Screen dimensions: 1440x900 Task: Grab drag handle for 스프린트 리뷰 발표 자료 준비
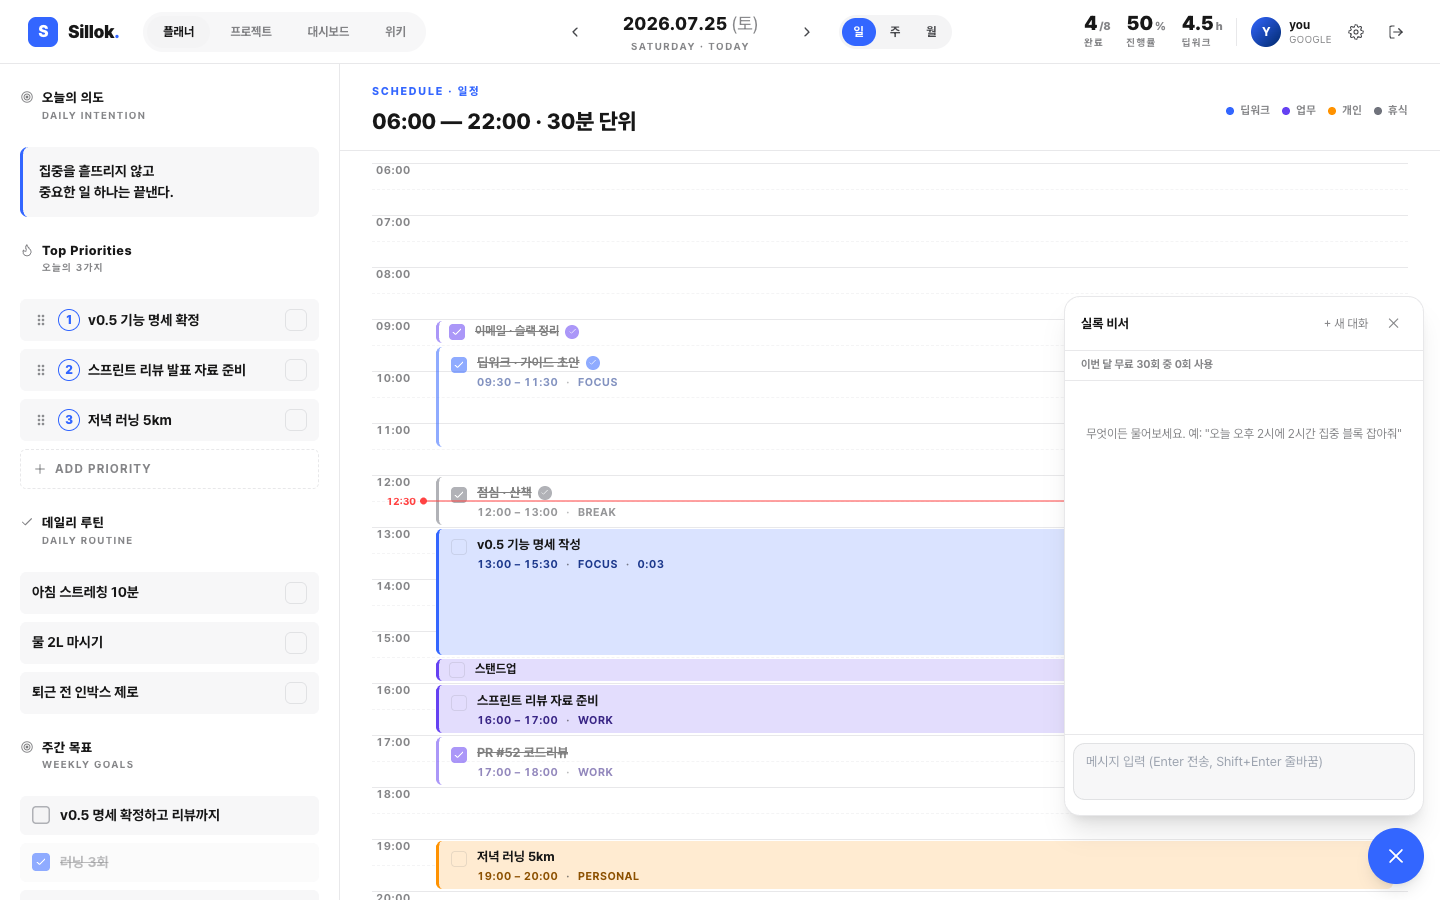point(41,370)
